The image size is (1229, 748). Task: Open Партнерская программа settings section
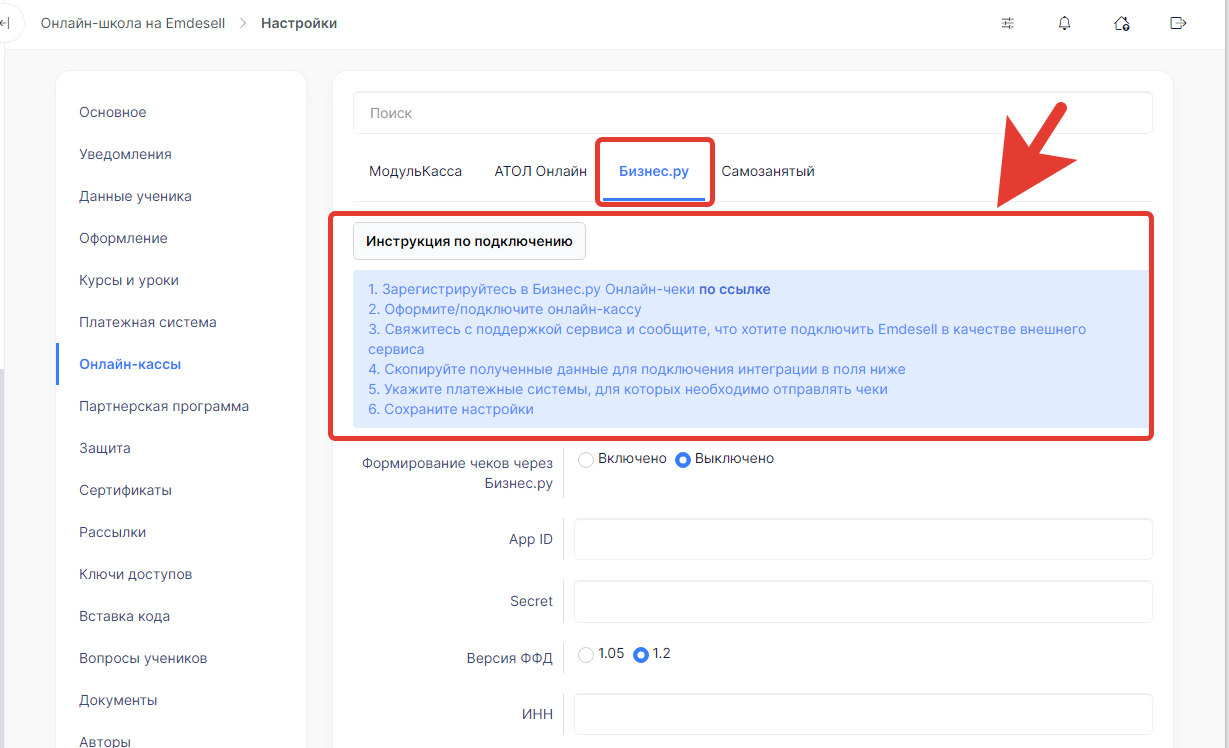[x=164, y=406]
